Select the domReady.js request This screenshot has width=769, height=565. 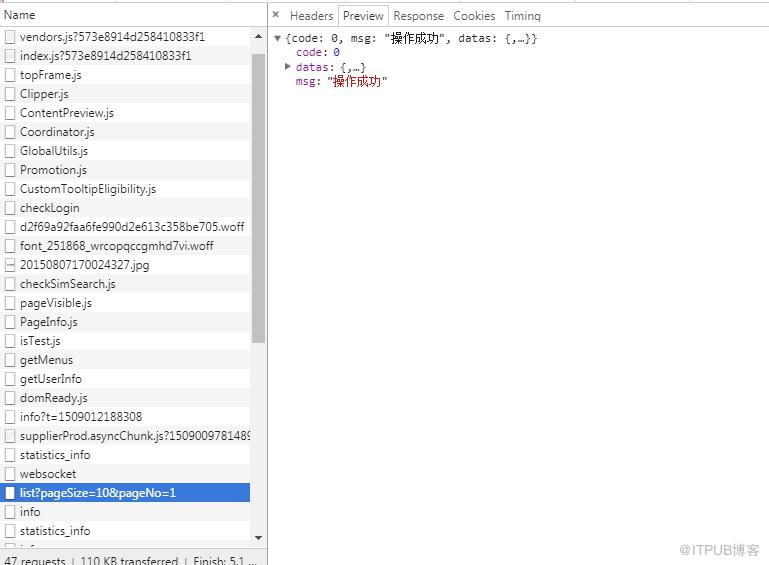[x=127, y=398]
